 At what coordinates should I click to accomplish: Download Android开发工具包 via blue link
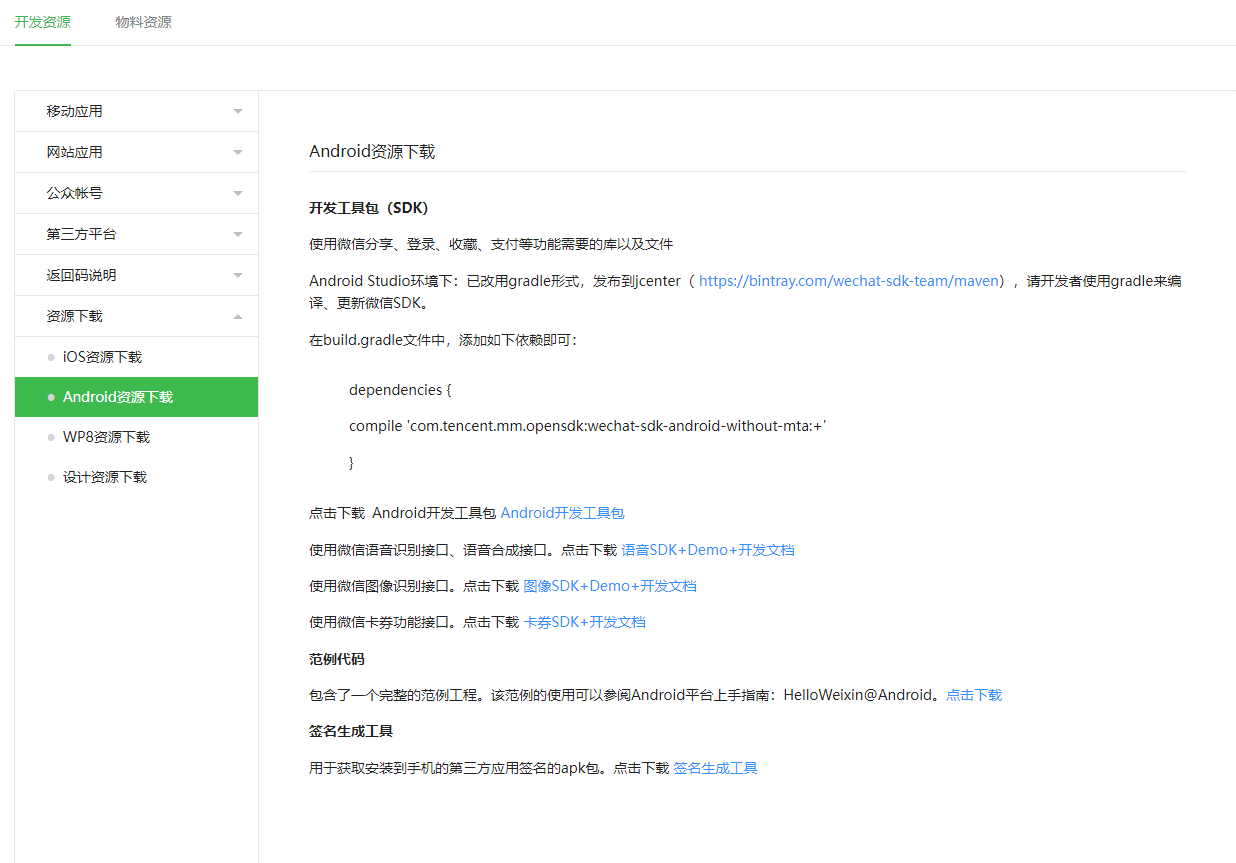coord(562,513)
